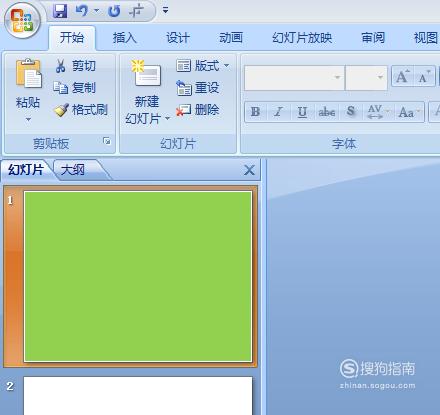The height and width of the screenshot is (415, 440).
Task: Click 重设 to reset slide
Action: (198, 88)
